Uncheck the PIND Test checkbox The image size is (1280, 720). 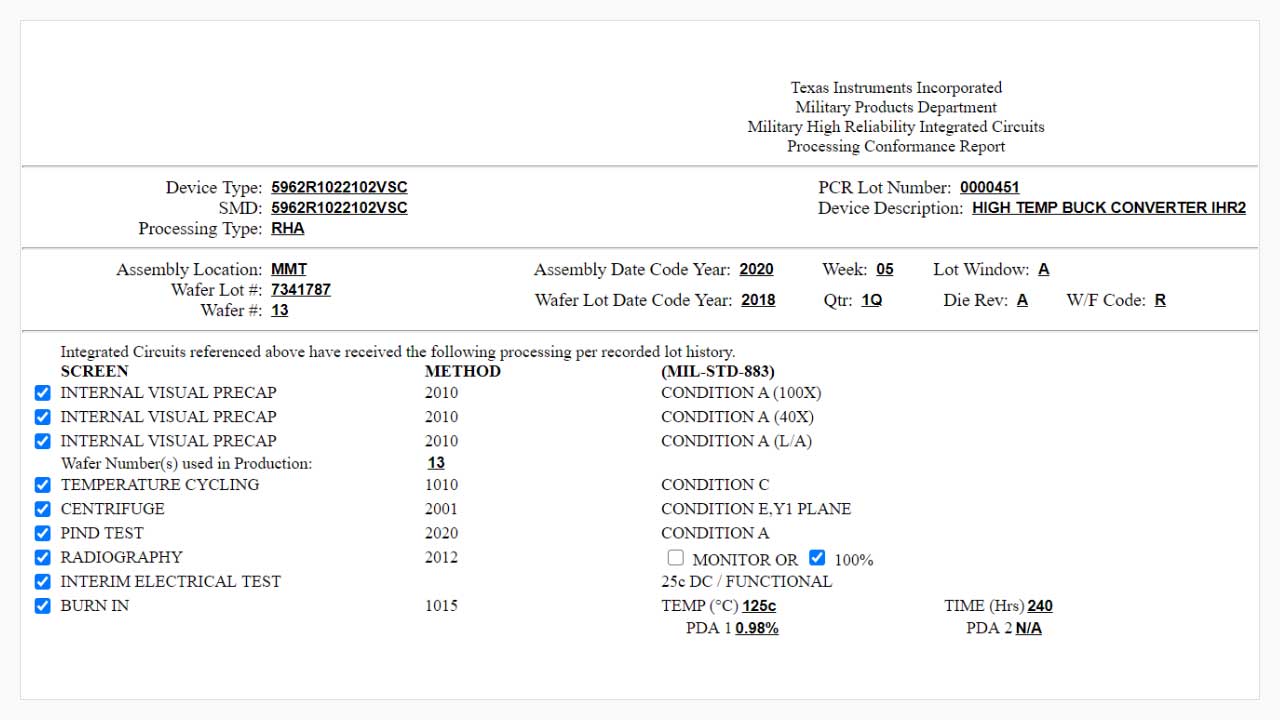42,533
